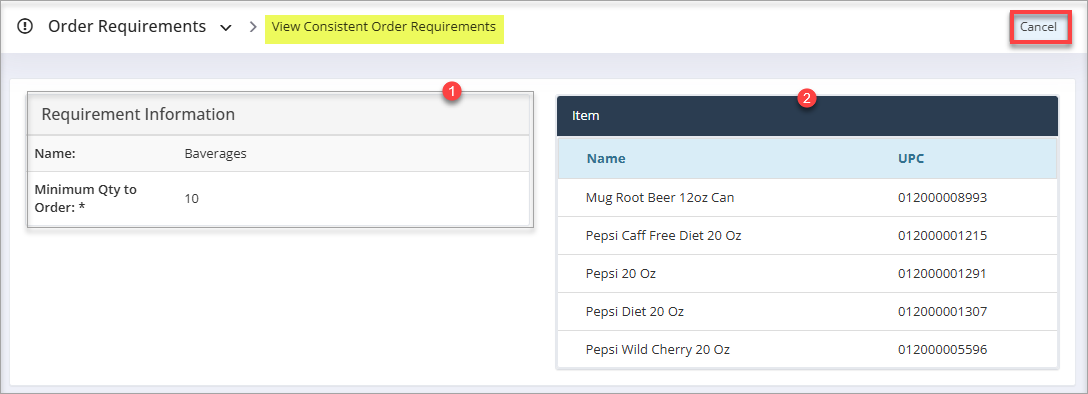1088x394 pixels.
Task: Select the Pepsi 20 Oz item row
Action: click(808, 273)
